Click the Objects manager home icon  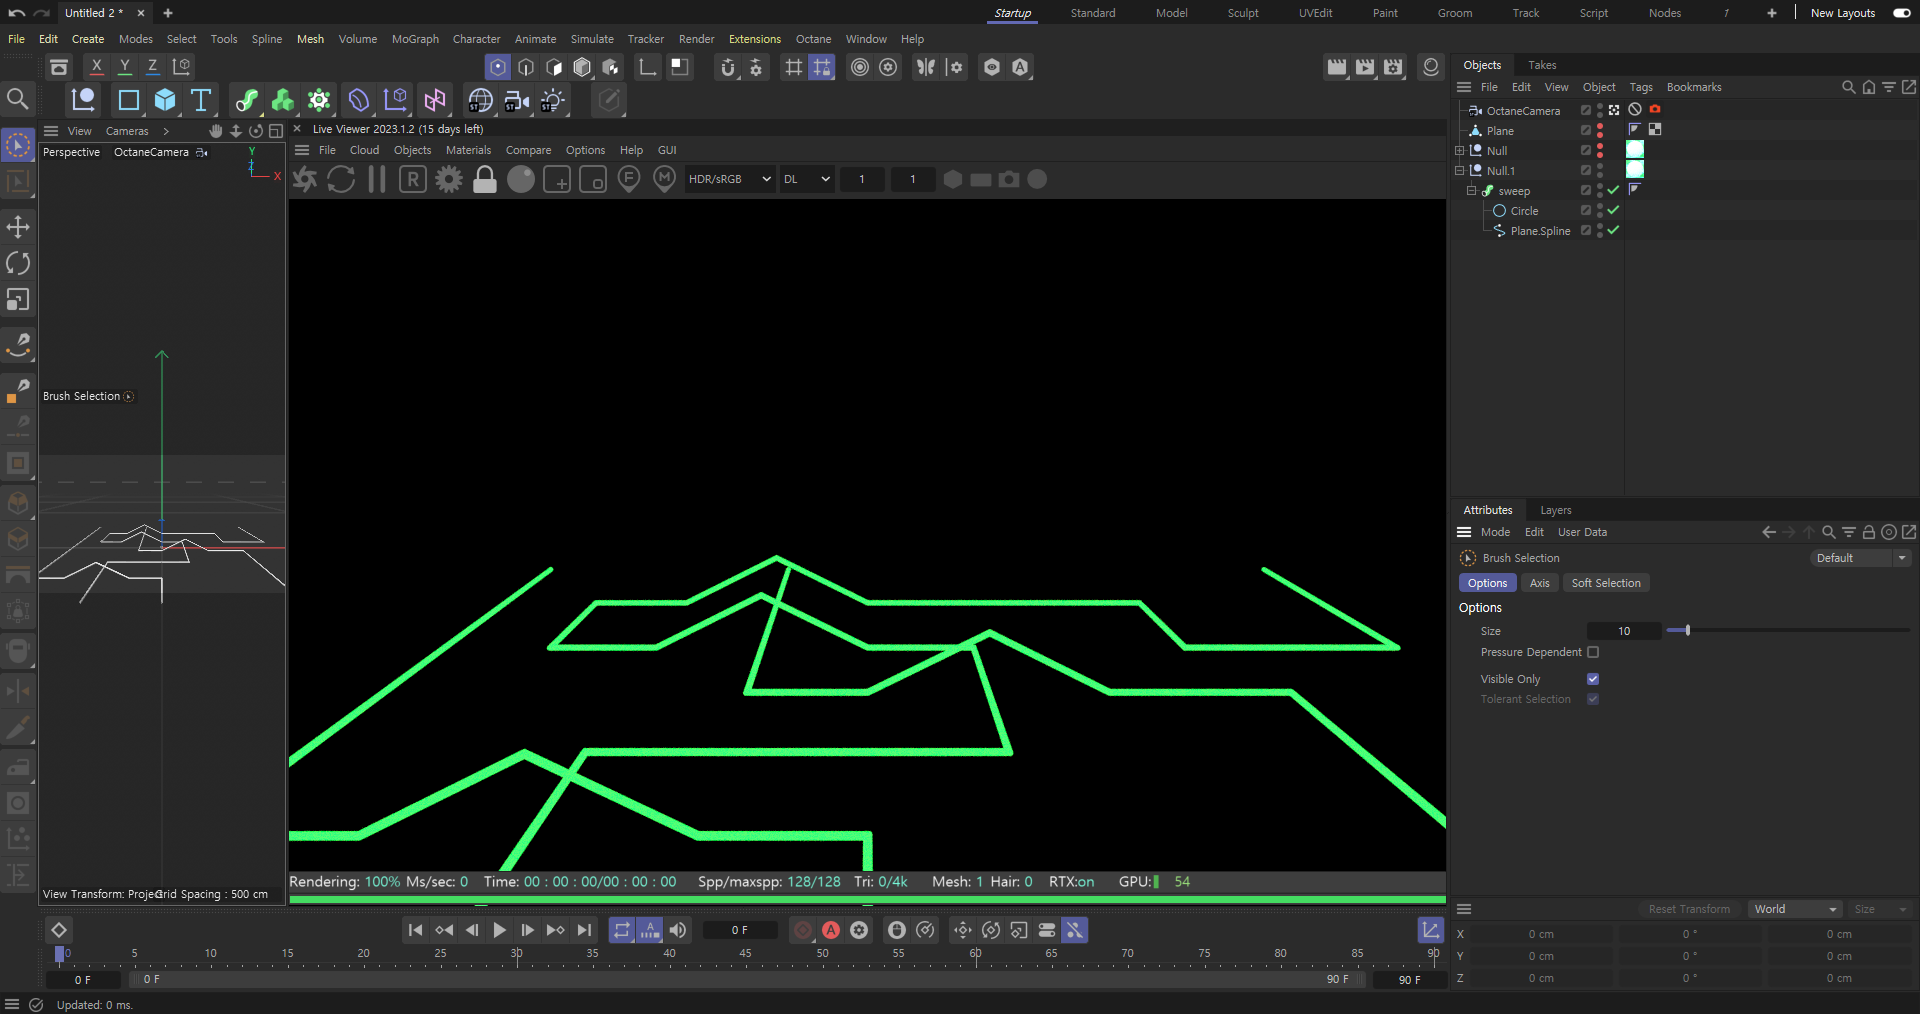[1868, 87]
